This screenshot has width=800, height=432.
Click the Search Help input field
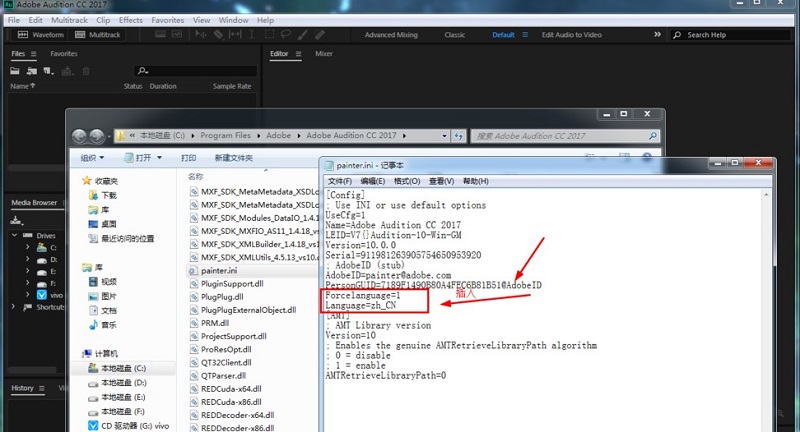(735, 35)
